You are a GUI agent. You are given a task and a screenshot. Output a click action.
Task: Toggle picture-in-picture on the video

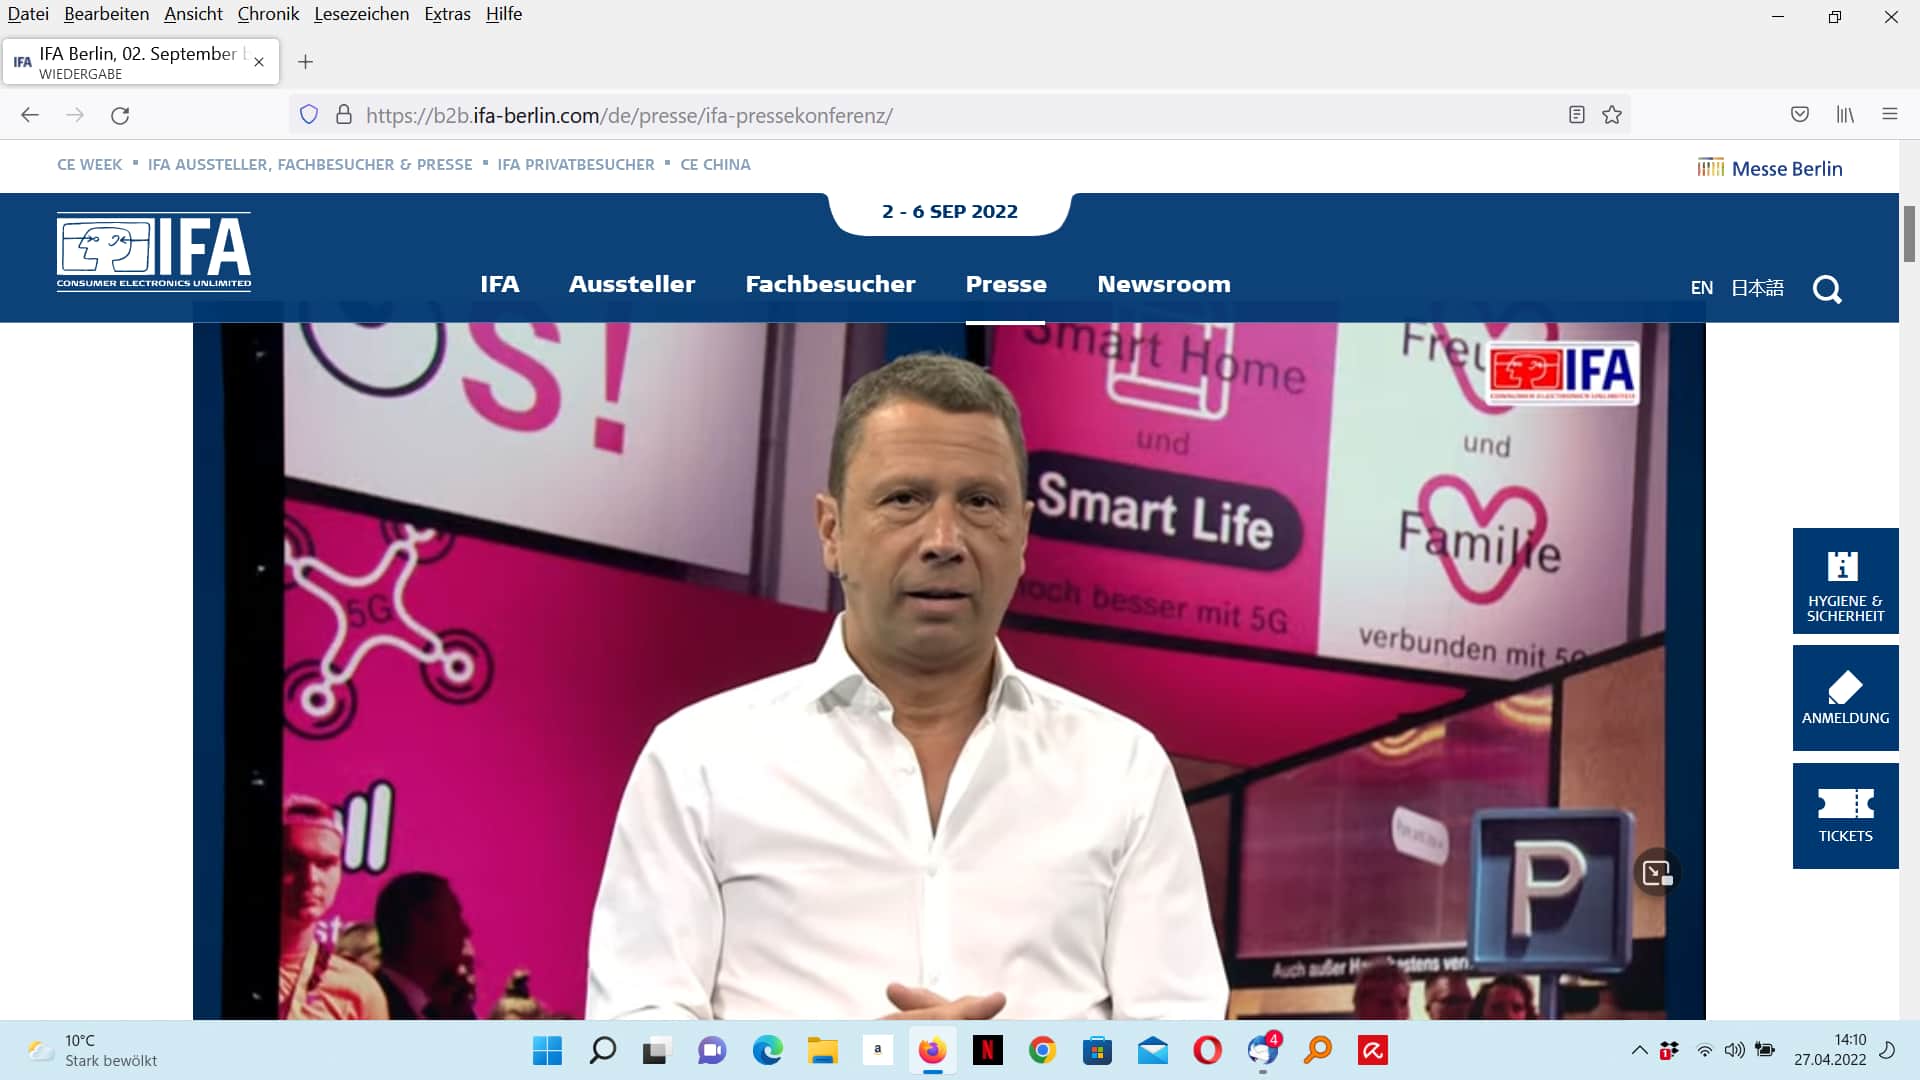click(1657, 873)
